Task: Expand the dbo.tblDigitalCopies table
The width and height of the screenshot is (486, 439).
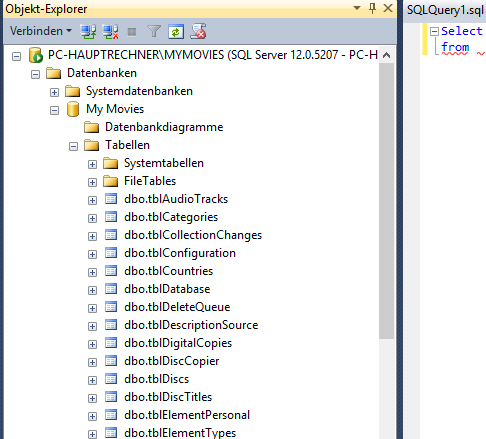Action: [x=92, y=344]
